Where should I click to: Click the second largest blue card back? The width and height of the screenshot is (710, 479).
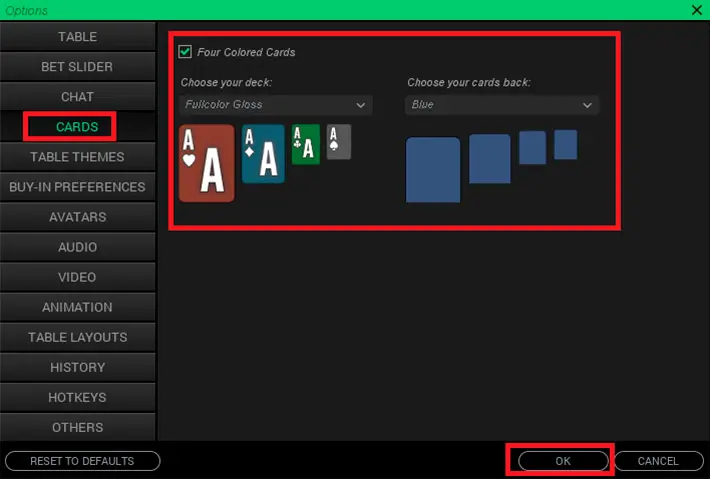click(489, 158)
